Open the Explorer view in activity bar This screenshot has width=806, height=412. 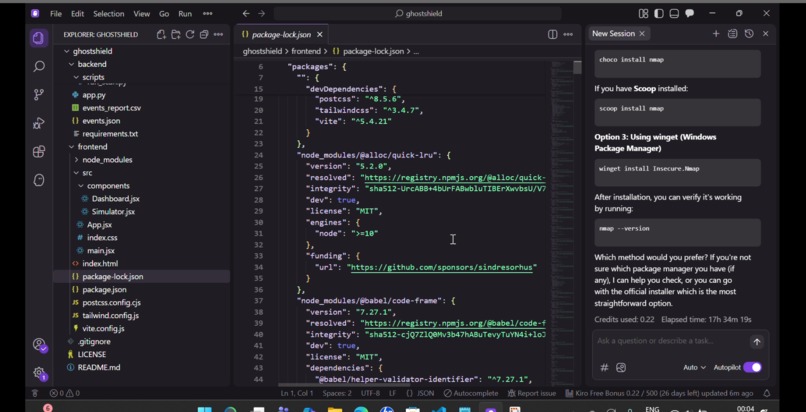point(39,38)
